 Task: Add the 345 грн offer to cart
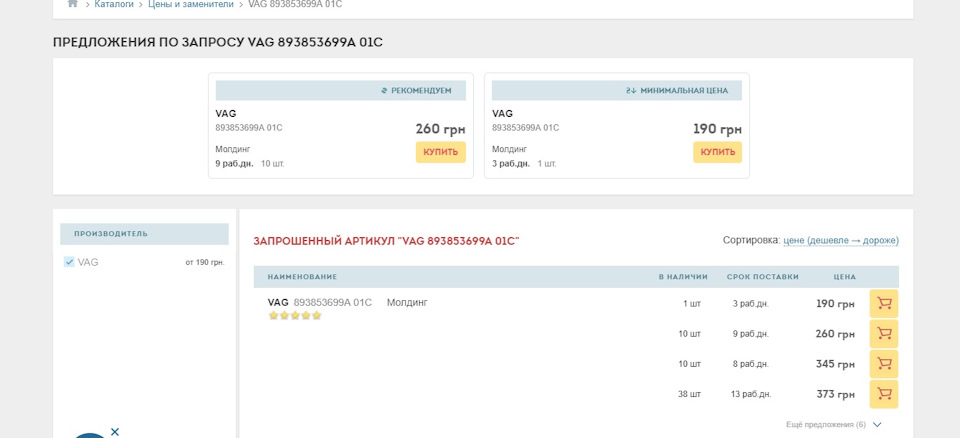[x=884, y=364]
